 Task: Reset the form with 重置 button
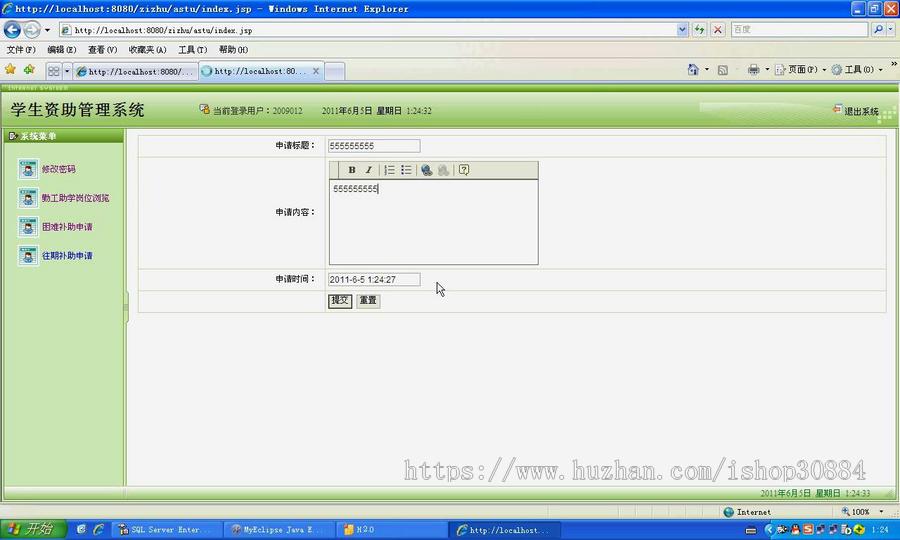coord(368,300)
